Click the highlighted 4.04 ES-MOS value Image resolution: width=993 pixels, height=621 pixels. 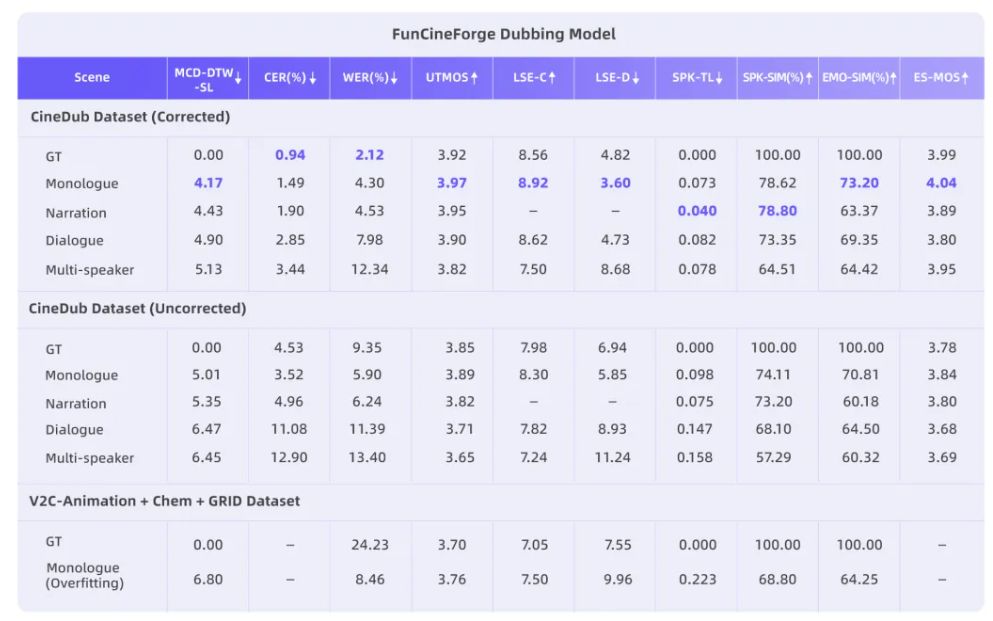941,183
